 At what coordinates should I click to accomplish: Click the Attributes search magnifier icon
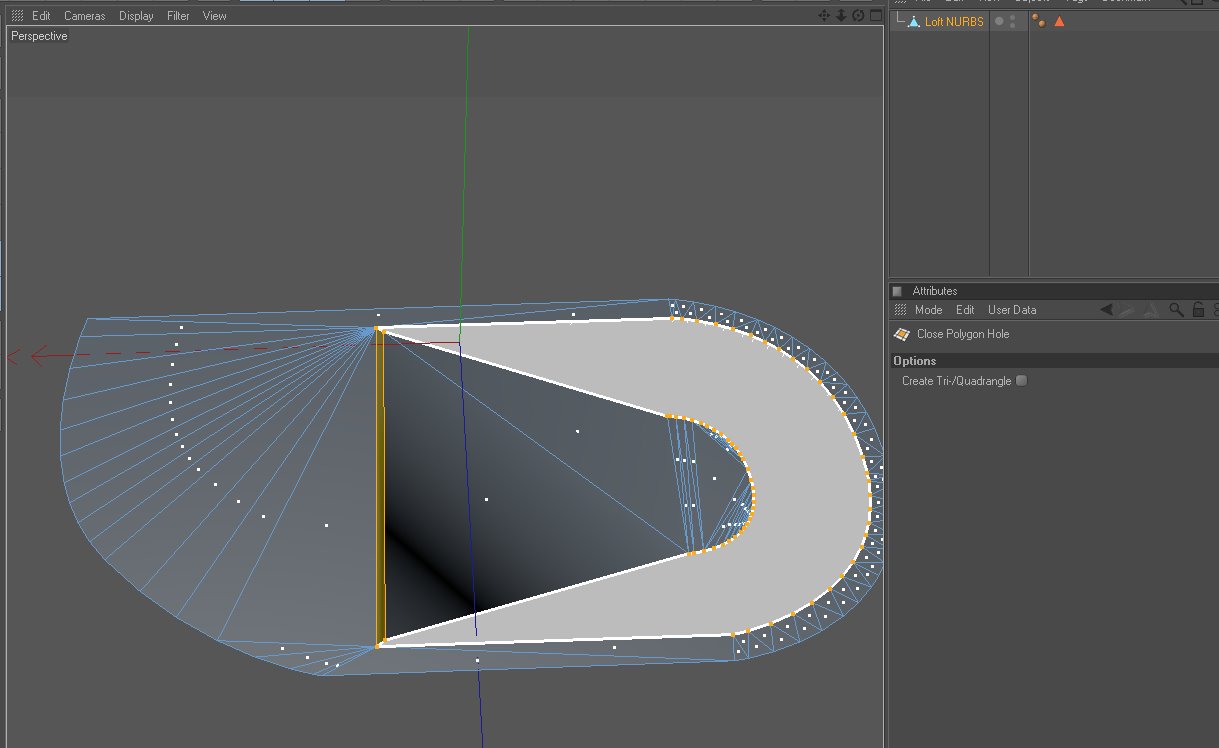pos(1177,310)
